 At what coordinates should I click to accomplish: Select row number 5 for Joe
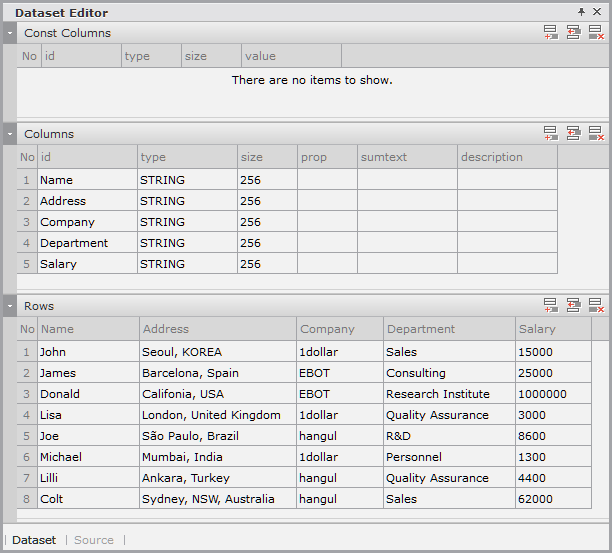coord(27,436)
